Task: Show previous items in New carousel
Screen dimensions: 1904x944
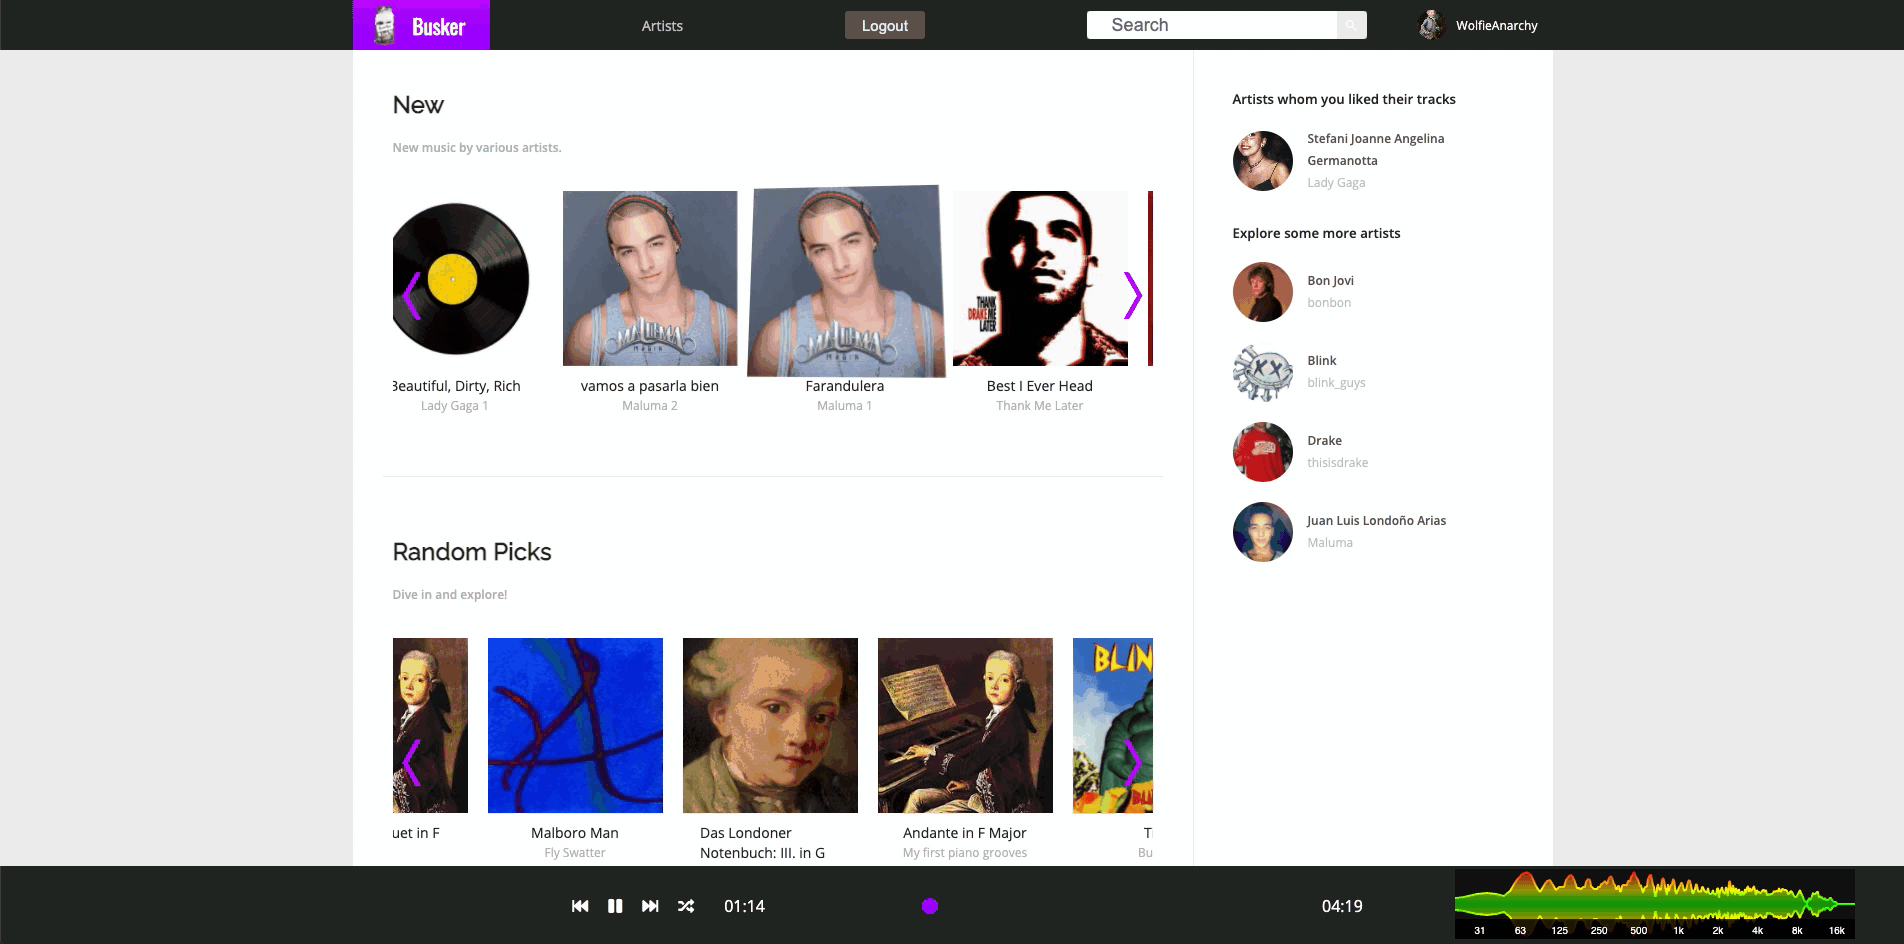Action: (x=411, y=295)
